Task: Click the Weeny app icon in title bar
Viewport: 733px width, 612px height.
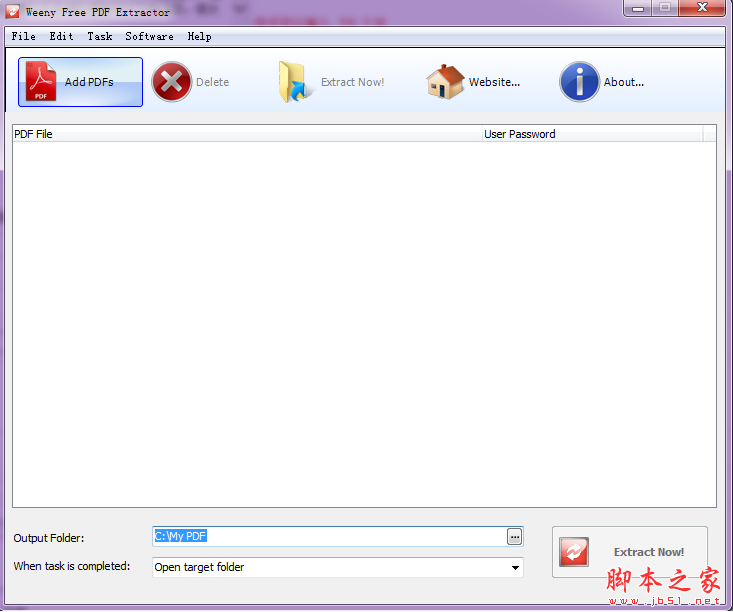Action: [13, 12]
